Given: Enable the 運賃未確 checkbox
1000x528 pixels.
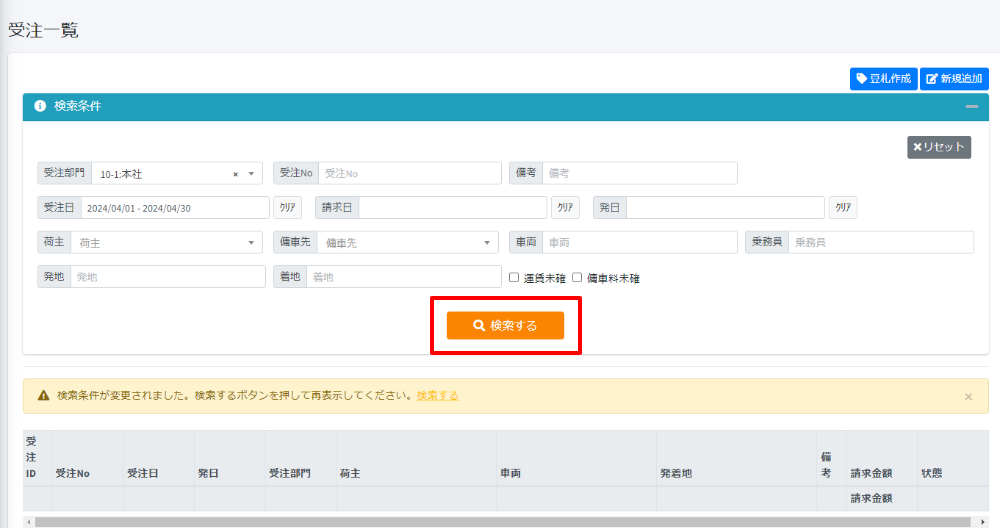Looking at the screenshot, I should click(x=514, y=278).
